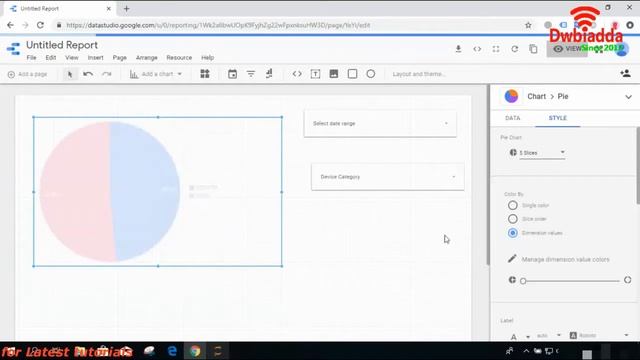Open the label font family dropdown
This screenshot has height=360, width=640.
click(599, 336)
